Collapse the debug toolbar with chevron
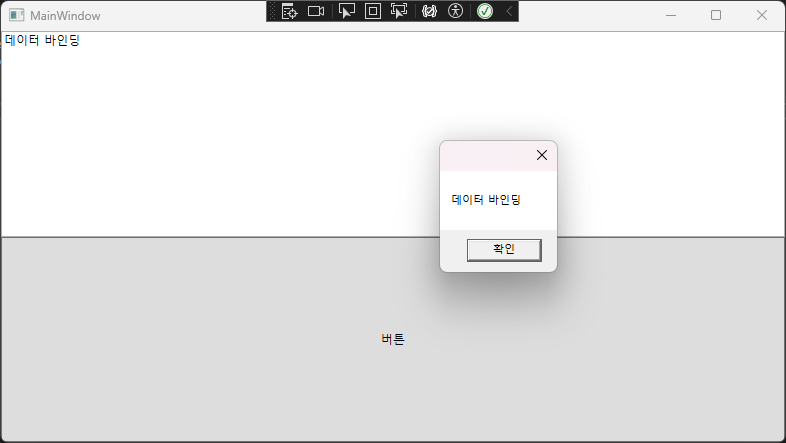The width and height of the screenshot is (786, 443). tap(509, 11)
